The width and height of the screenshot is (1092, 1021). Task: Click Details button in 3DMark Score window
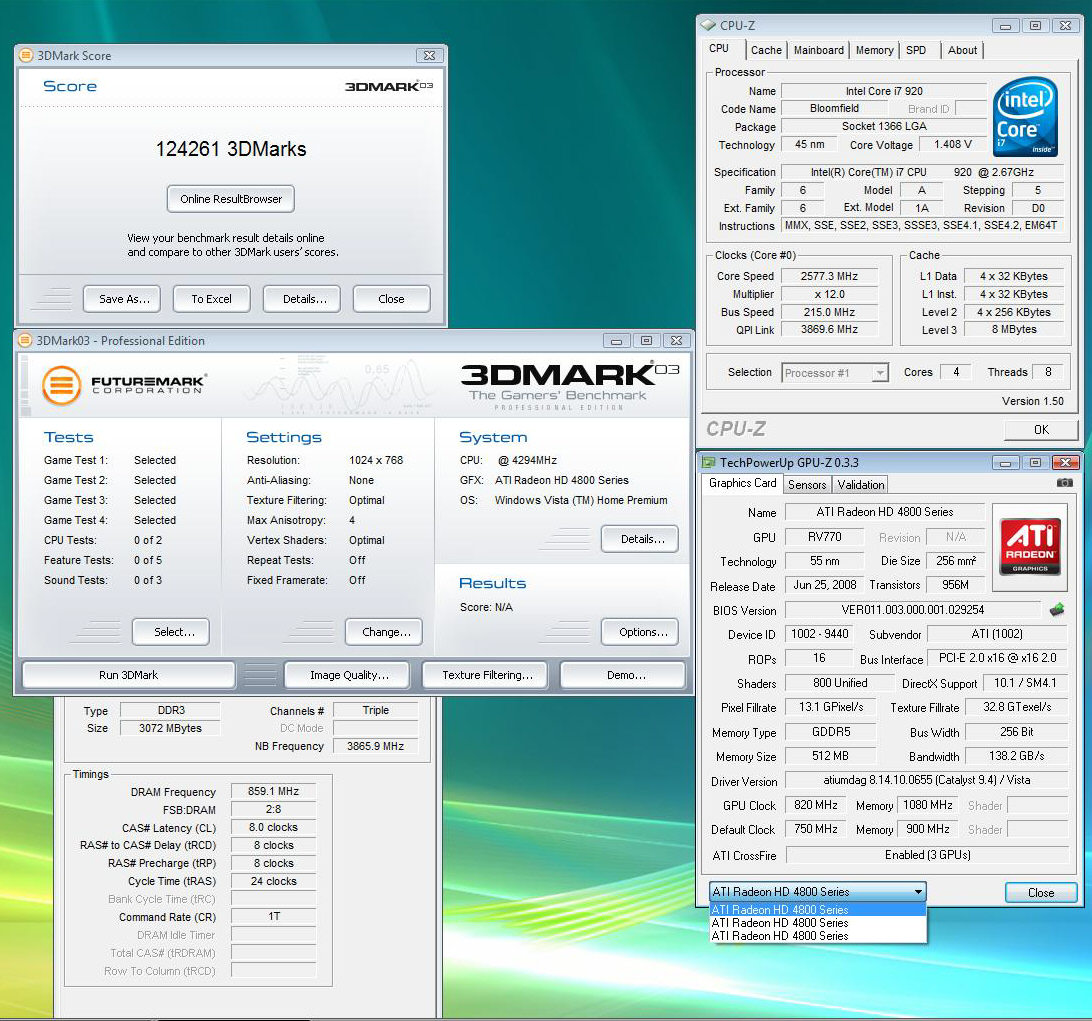click(x=302, y=299)
